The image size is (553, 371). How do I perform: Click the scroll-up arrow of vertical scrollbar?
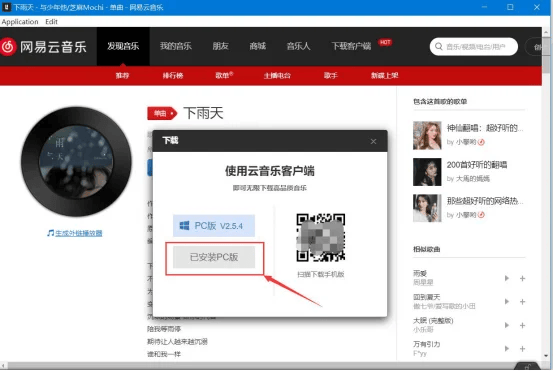pos(547,31)
